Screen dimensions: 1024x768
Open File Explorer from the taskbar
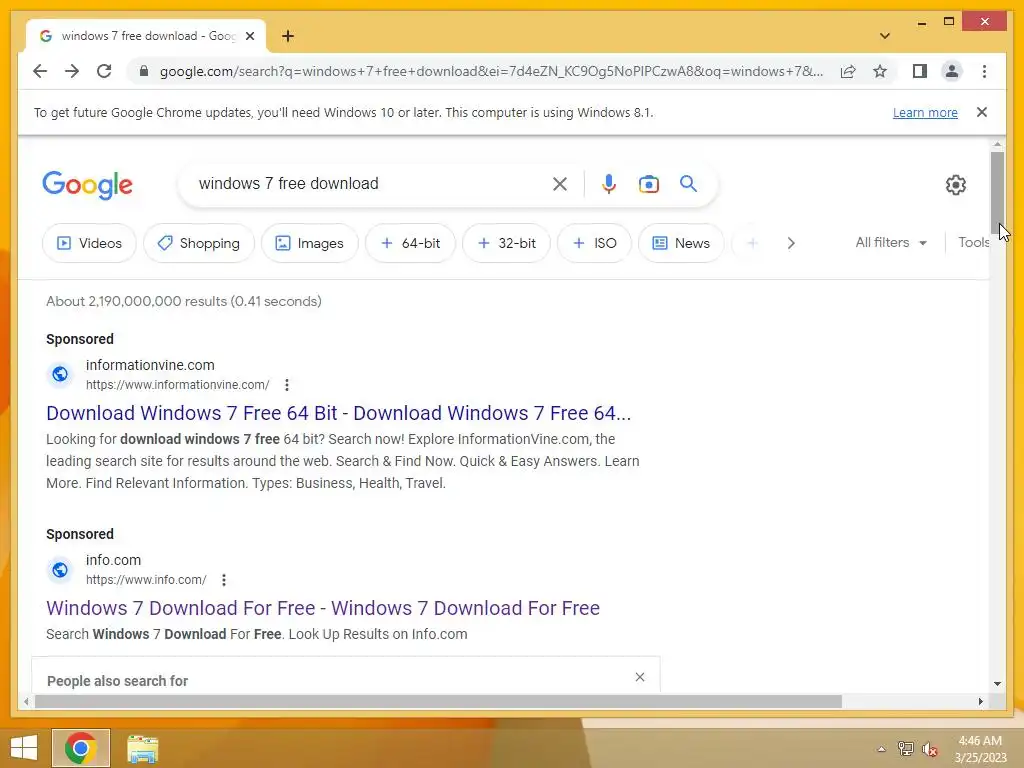pos(142,748)
